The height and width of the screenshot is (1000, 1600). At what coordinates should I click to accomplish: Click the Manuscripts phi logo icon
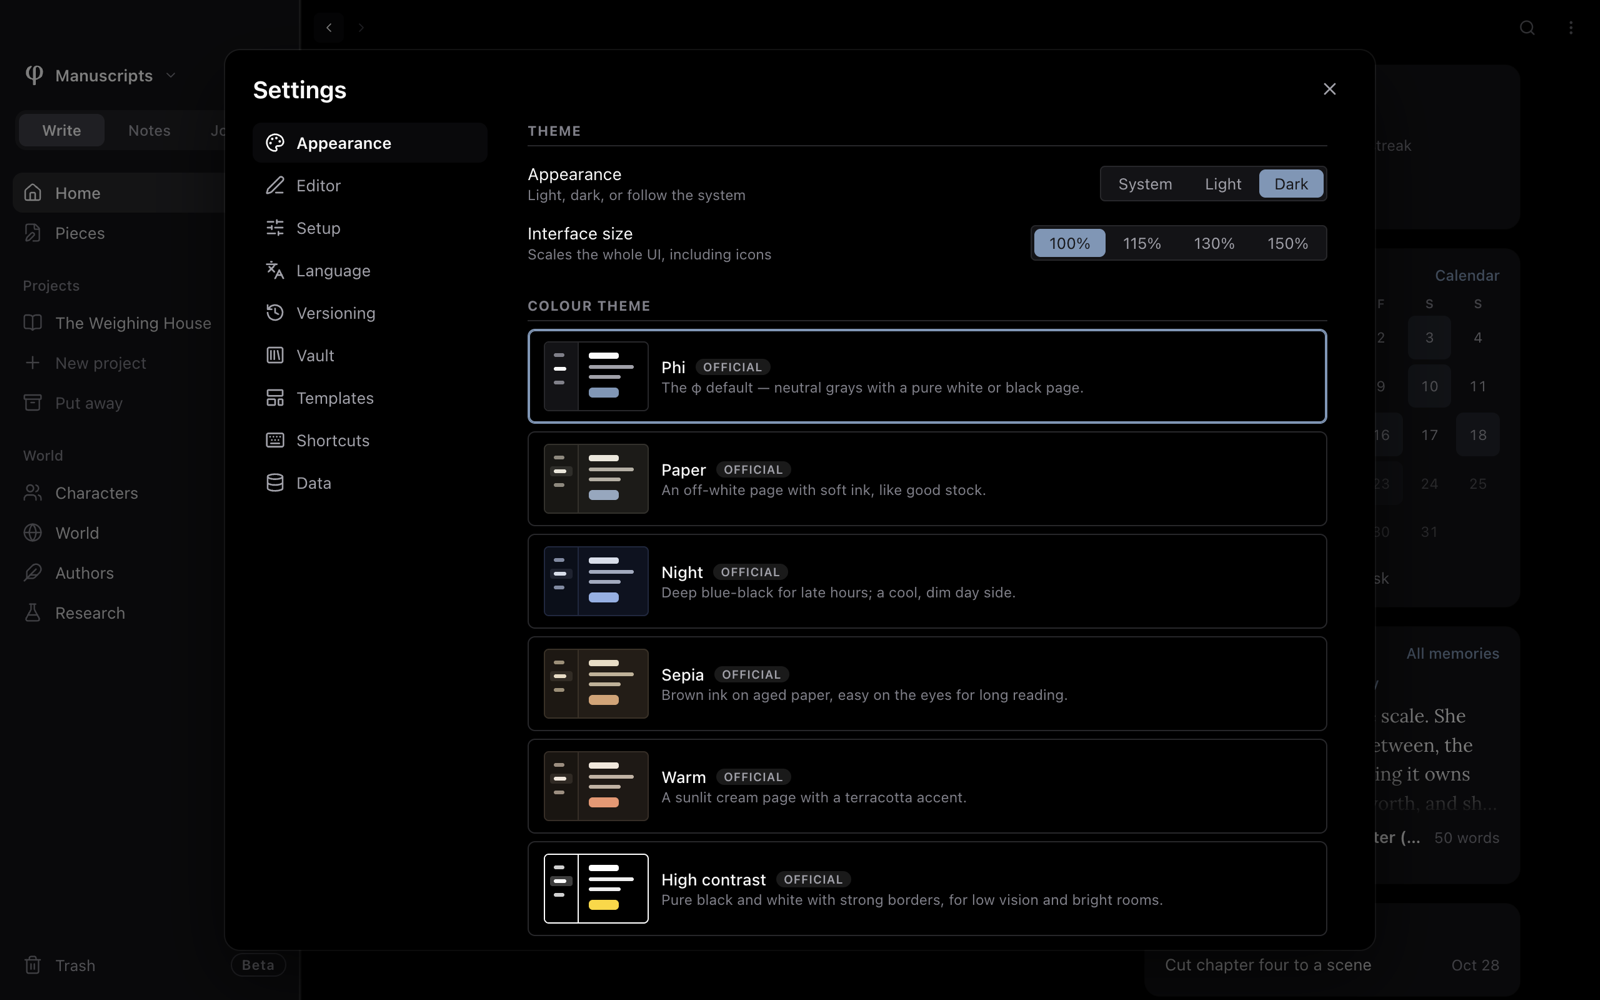34,75
